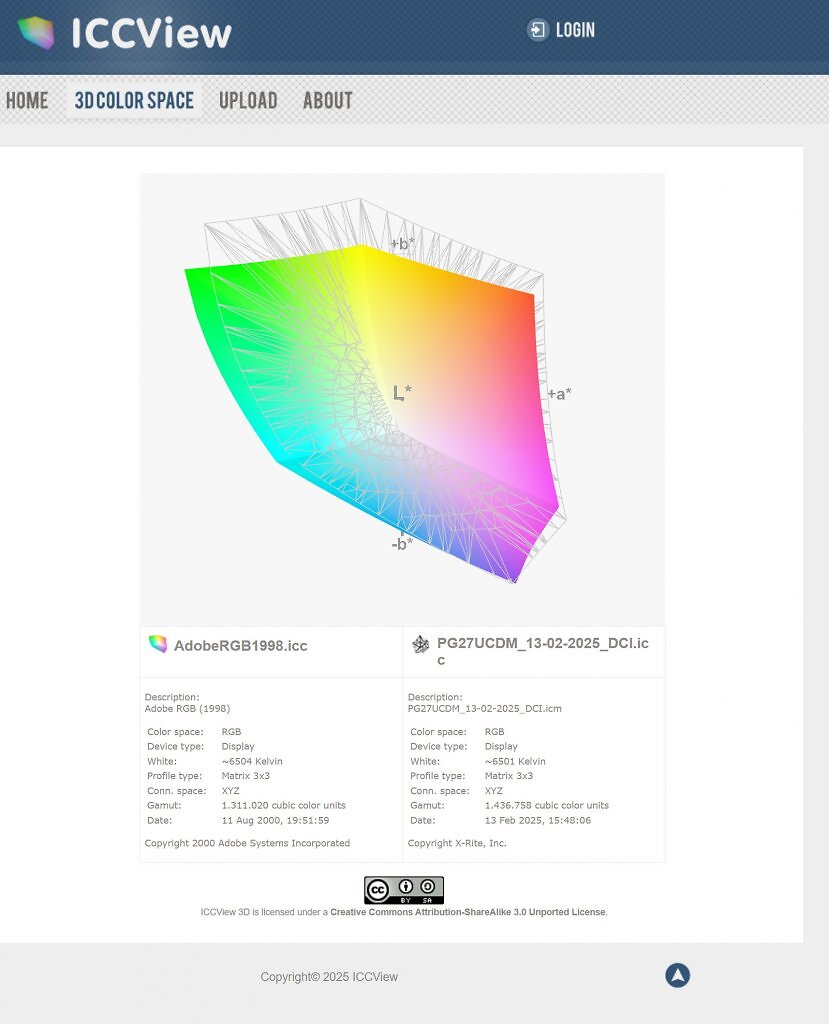The image size is (829, 1024).
Task: Click the '~6501 Kelvin' white point value
Action: point(515,761)
